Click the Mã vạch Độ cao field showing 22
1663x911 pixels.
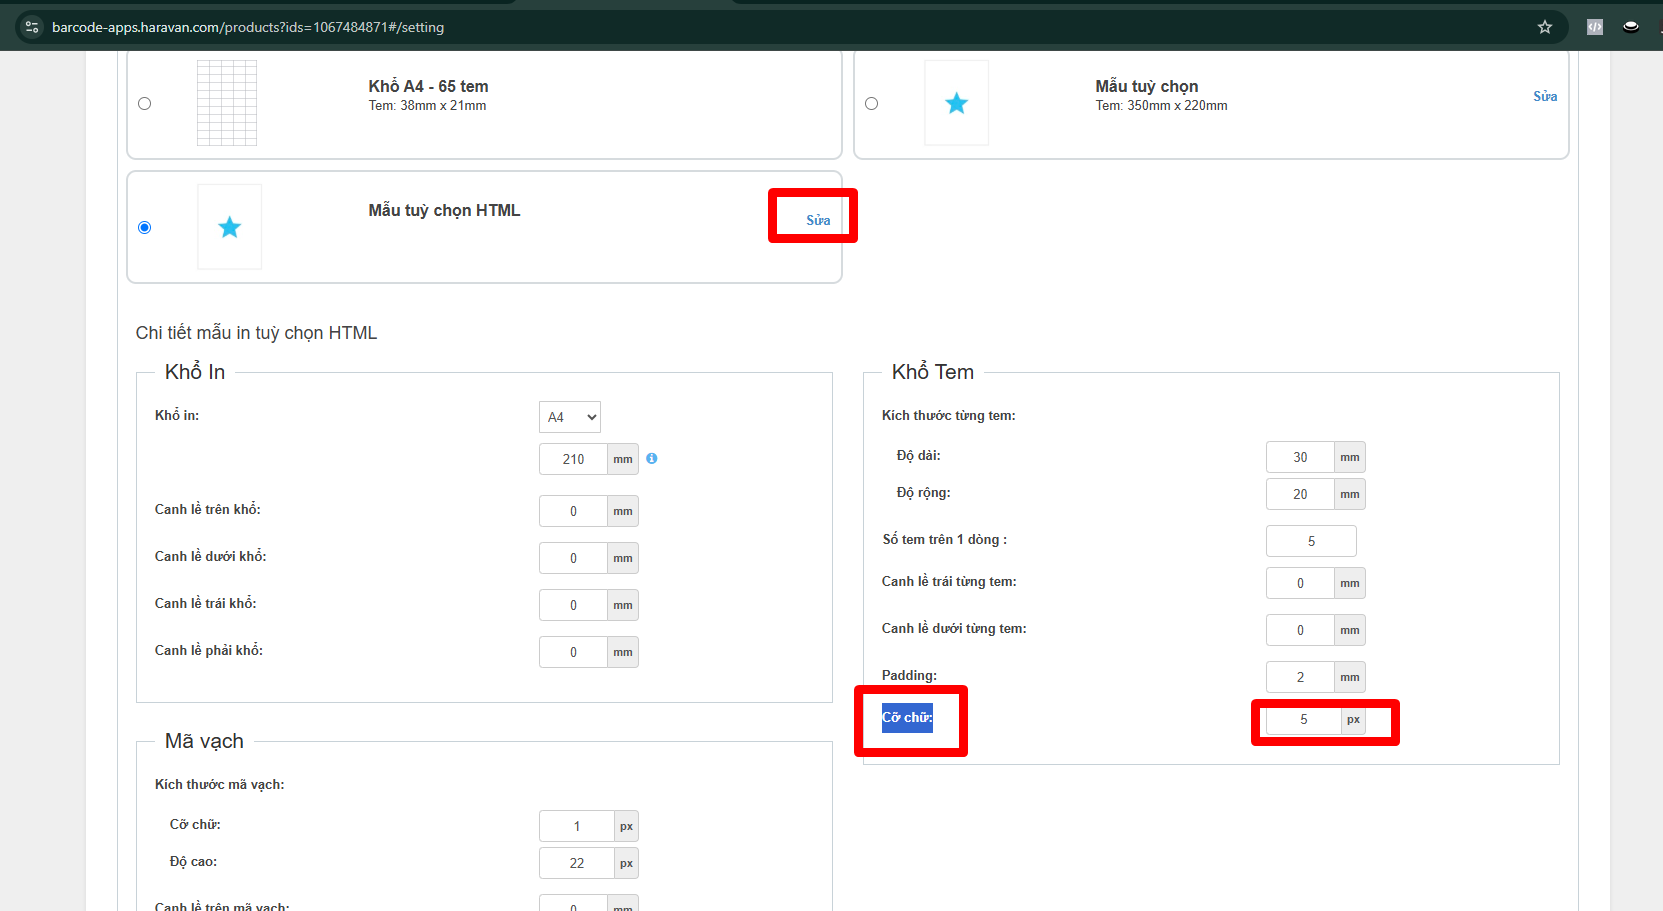[577, 863]
